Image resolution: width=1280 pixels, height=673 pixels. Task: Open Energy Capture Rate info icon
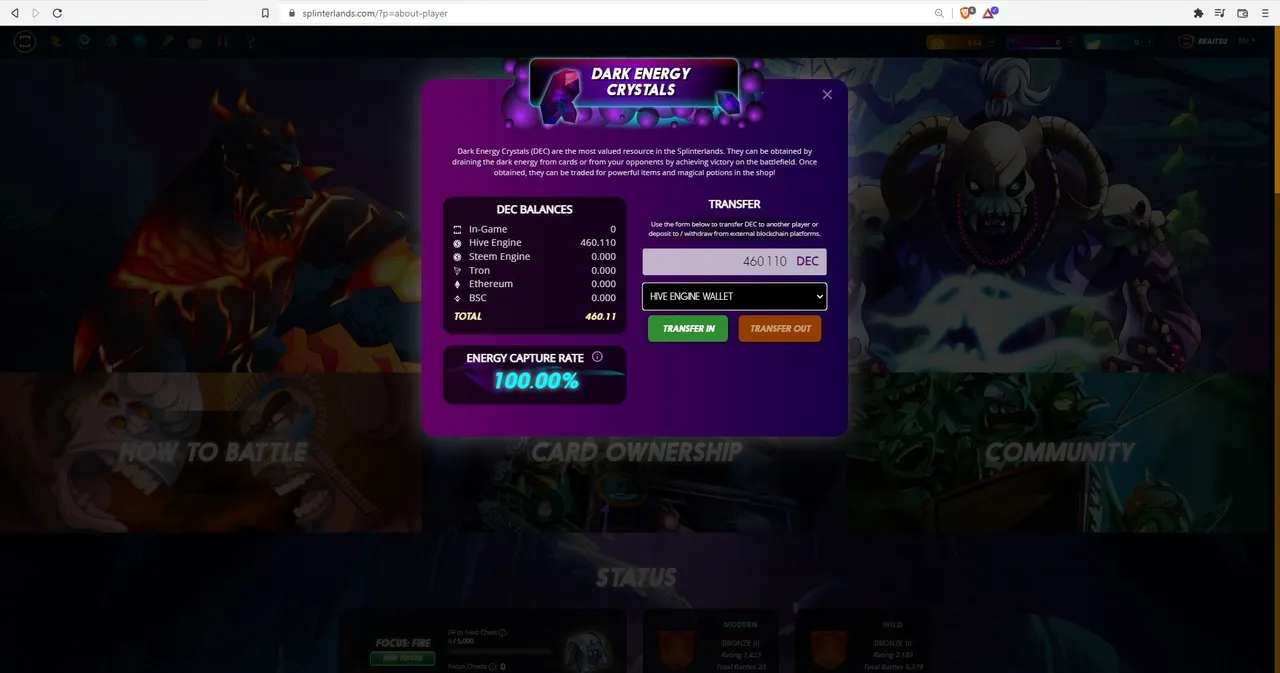coord(597,357)
